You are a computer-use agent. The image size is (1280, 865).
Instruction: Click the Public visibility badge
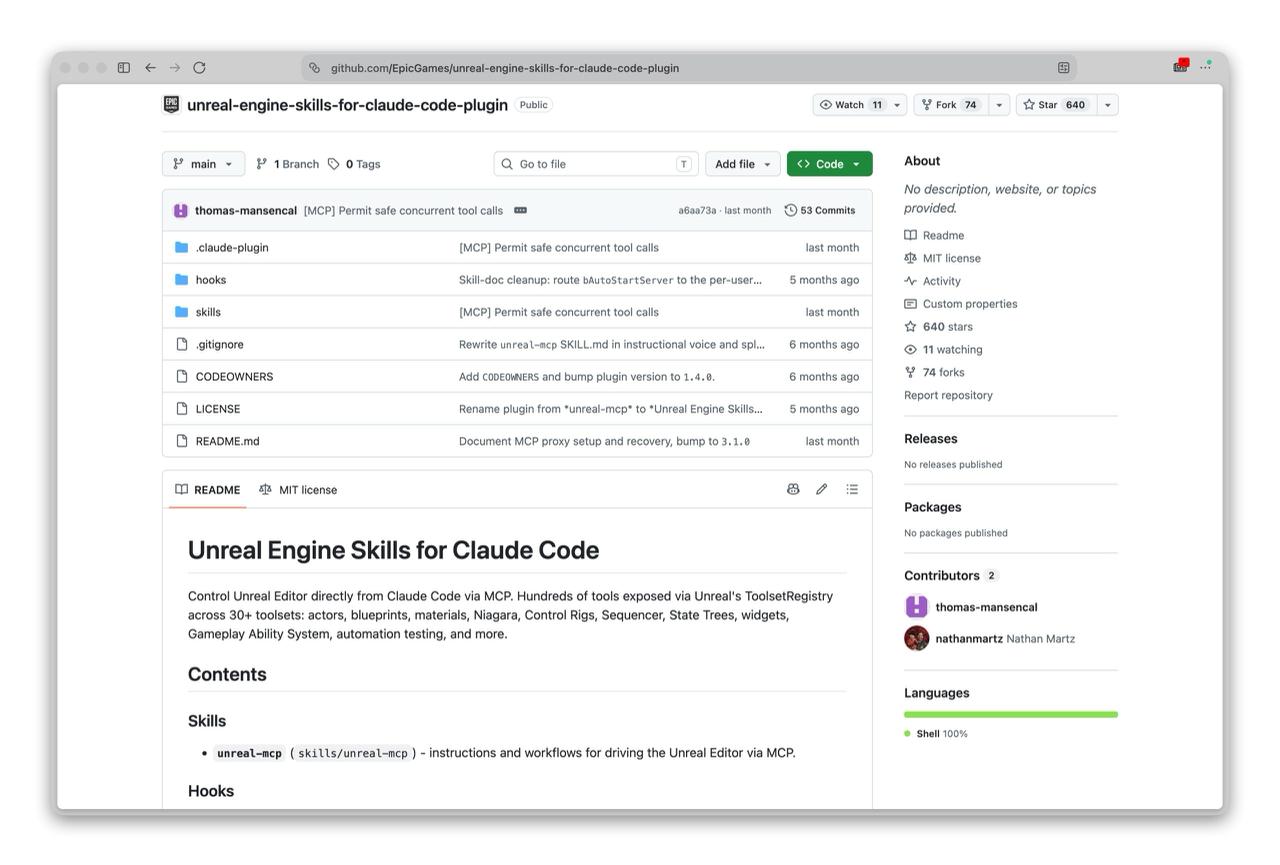click(534, 105)
